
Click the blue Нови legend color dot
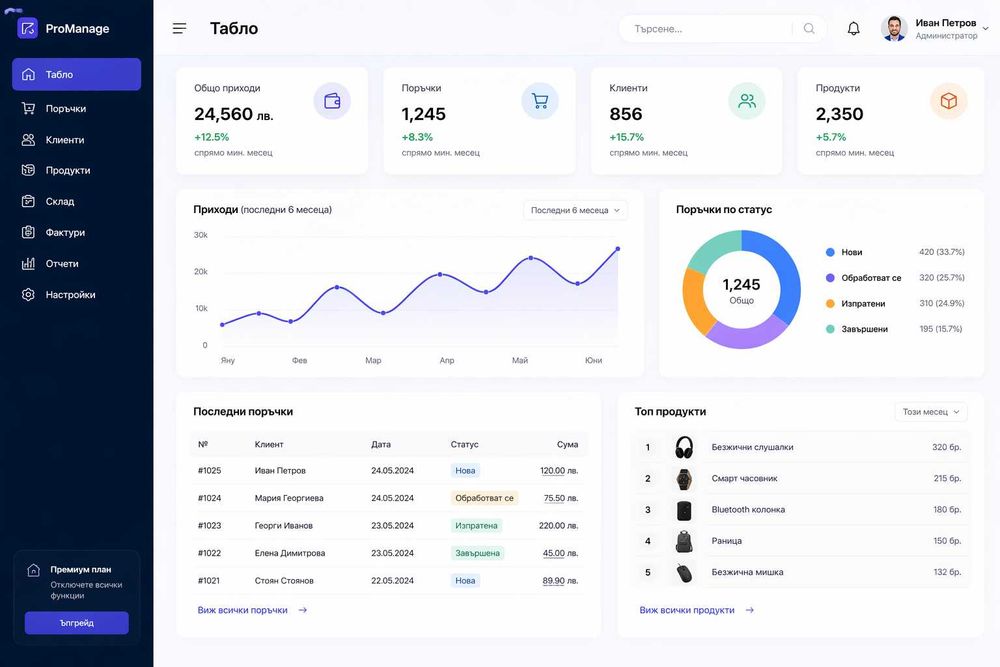click(x=830, y=252)
